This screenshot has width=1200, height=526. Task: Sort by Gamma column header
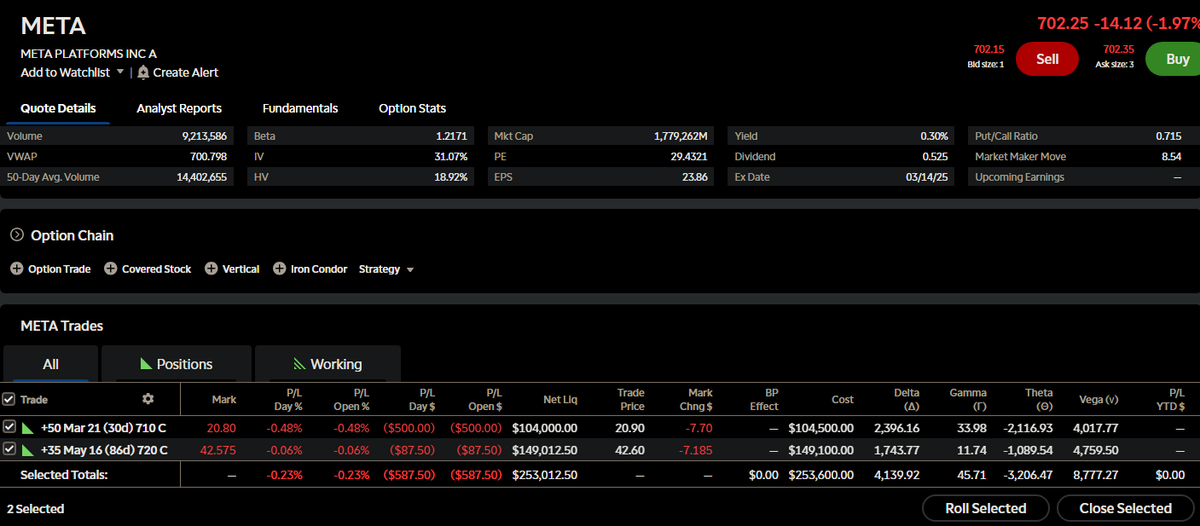point(968,399)
